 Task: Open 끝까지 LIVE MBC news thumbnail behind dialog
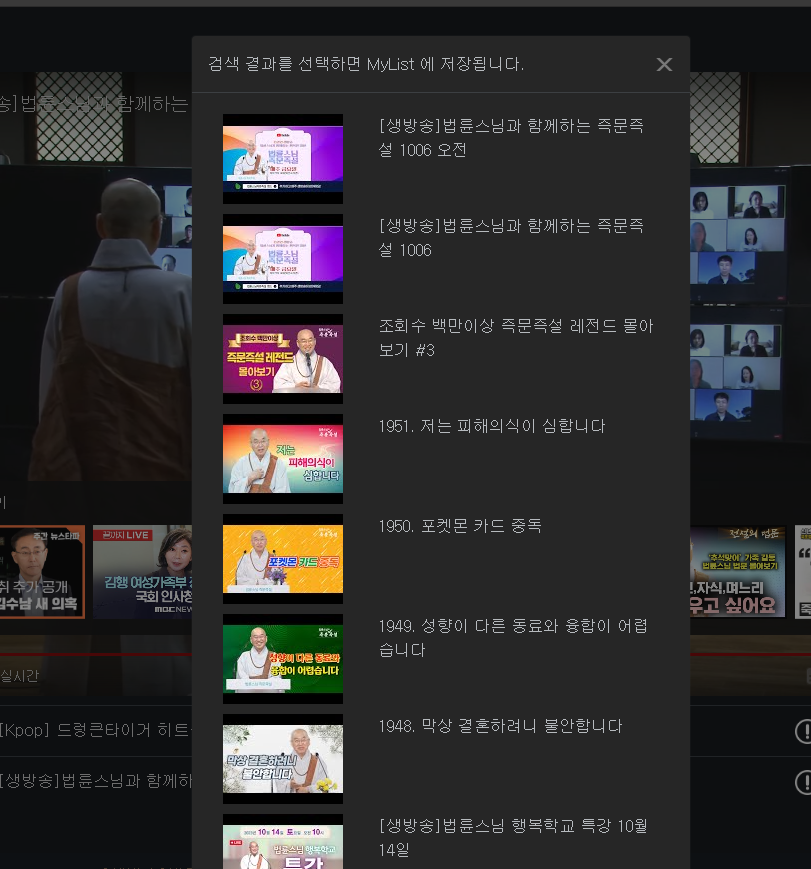point(142,571)
